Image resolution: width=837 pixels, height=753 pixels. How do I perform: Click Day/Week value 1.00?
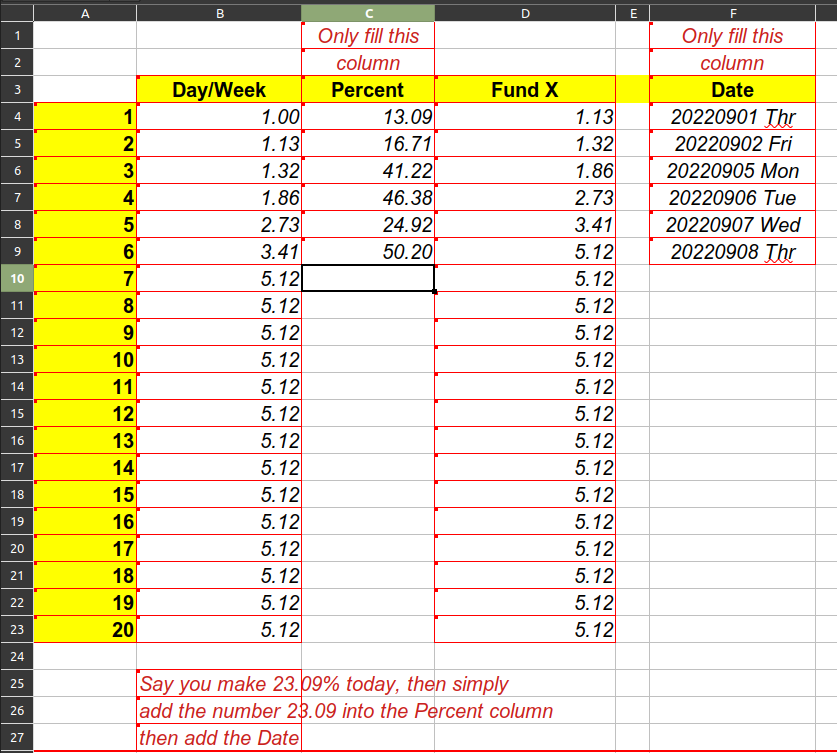click(x=219, y=116)
